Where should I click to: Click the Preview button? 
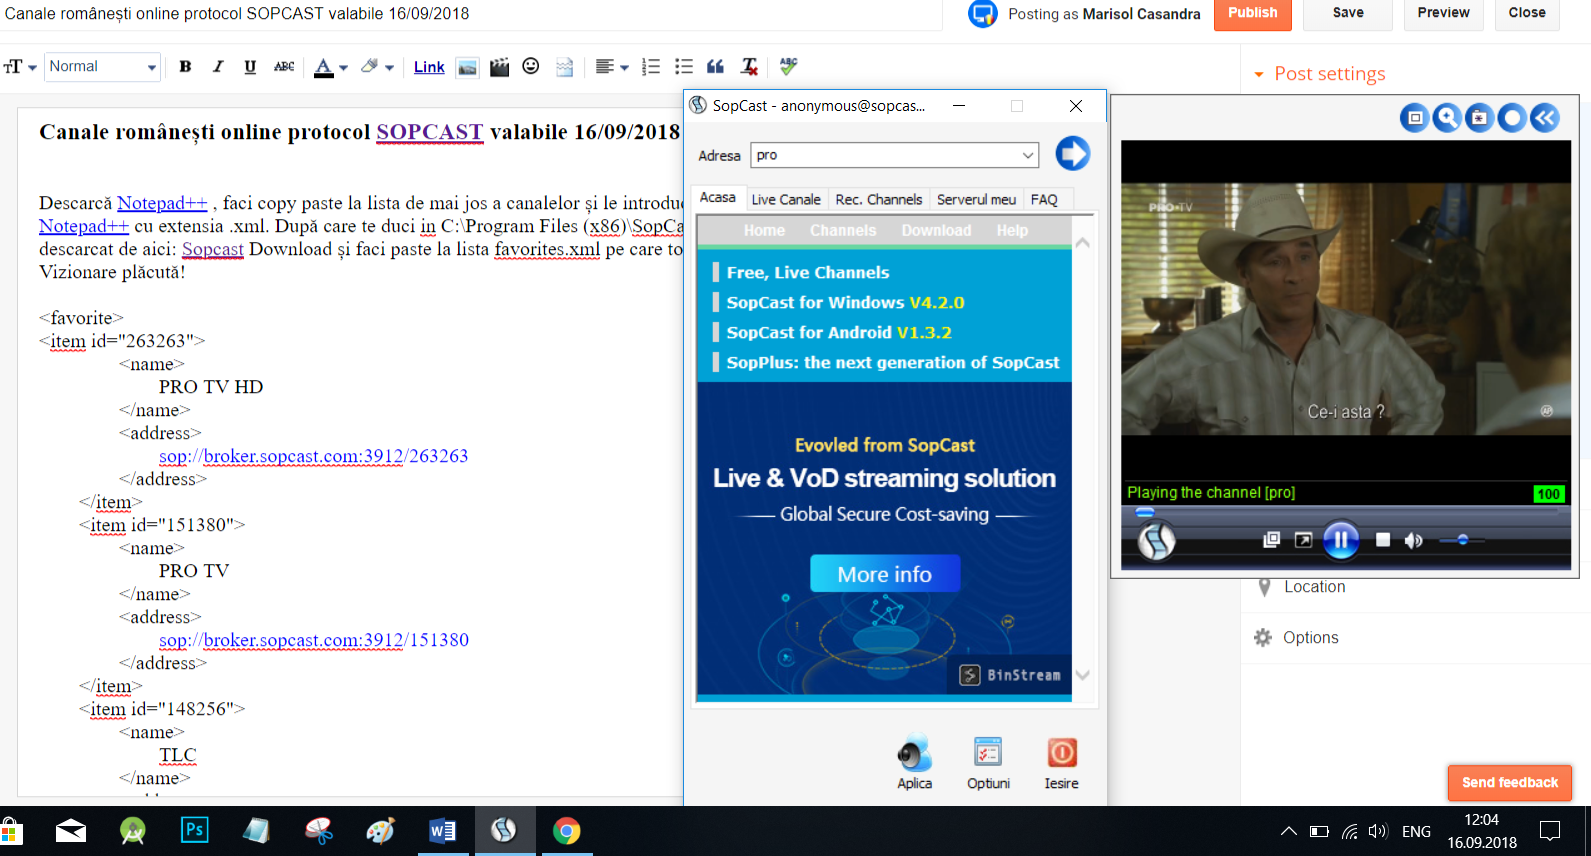(x=1443, y=13)
